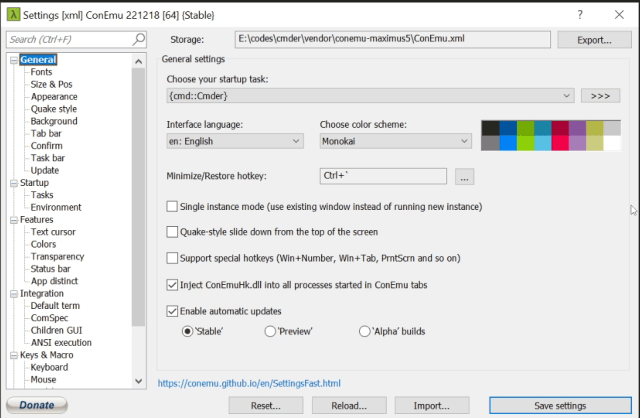Screen dimensions: 640x418
Task: Open the Transparency settings page
Action: click(x=57, y=256)
